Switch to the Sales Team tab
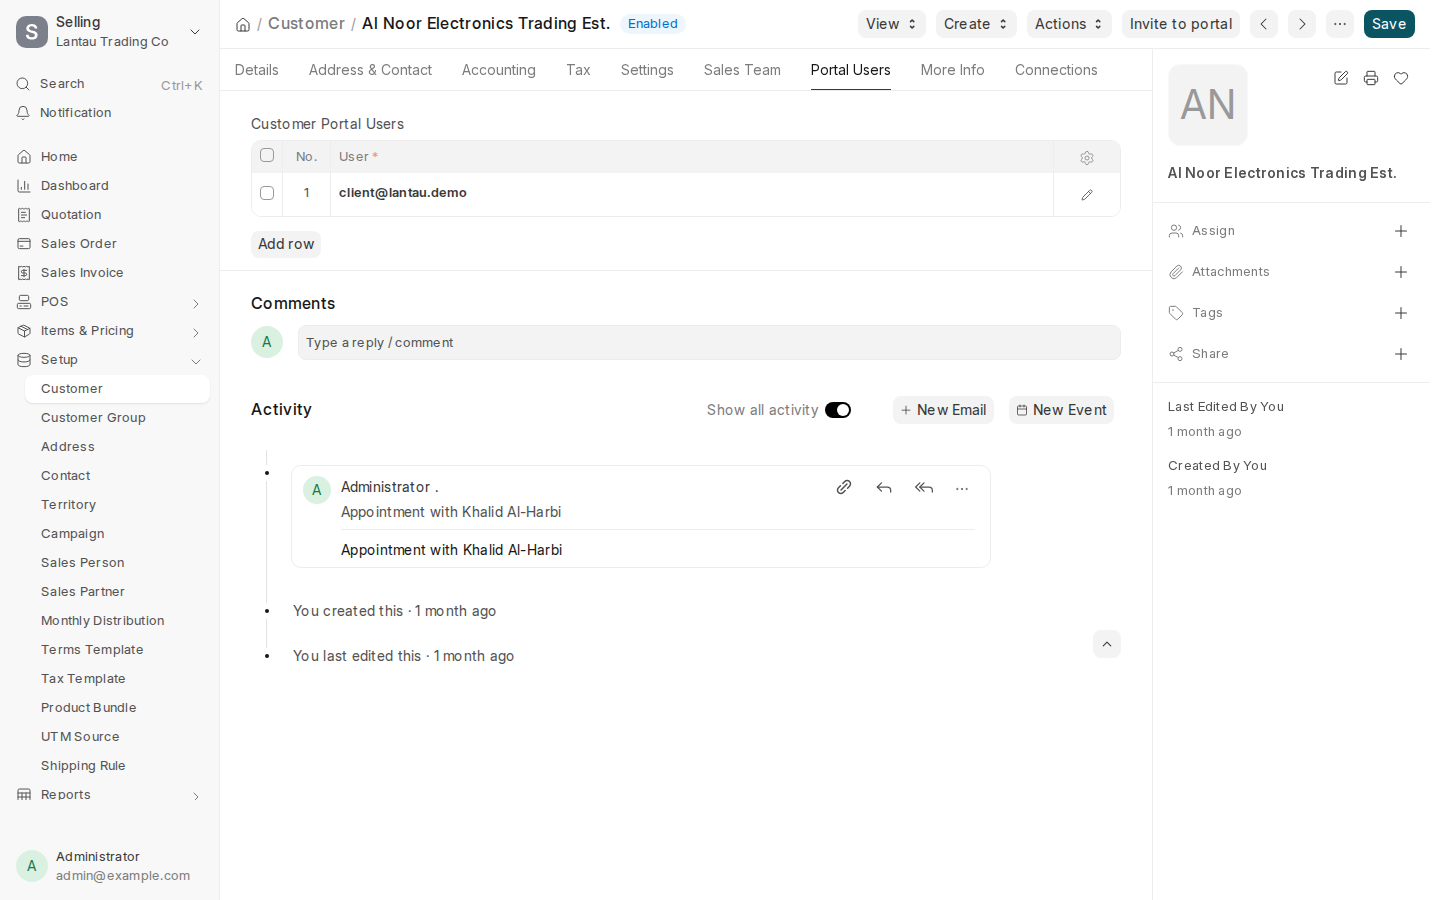 [742, 70]
